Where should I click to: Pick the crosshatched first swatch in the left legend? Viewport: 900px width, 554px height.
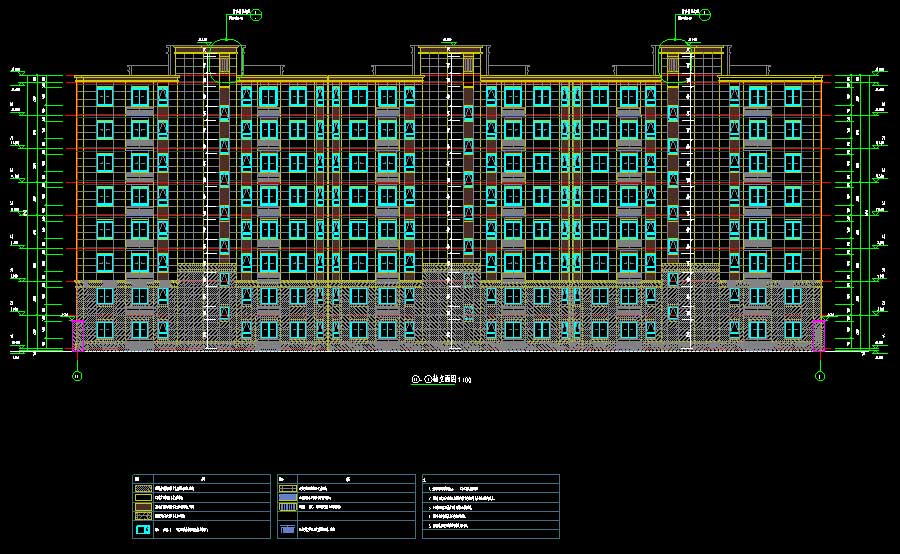[x=143, y=488]
